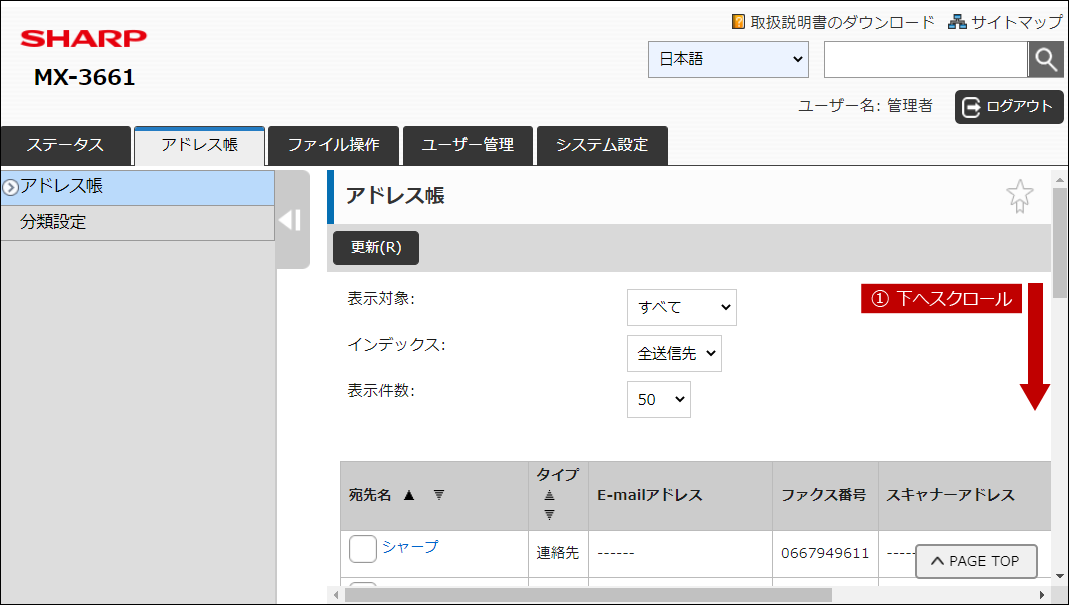The image size is (1069, 605).
Task: Click the 更新(R) button
Action: click(376, 248)
